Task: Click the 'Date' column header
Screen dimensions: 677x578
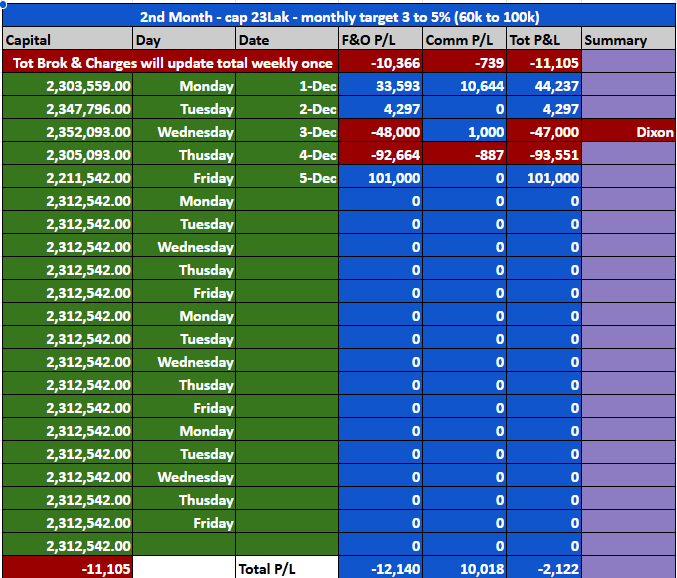Action: click(287, 40)
